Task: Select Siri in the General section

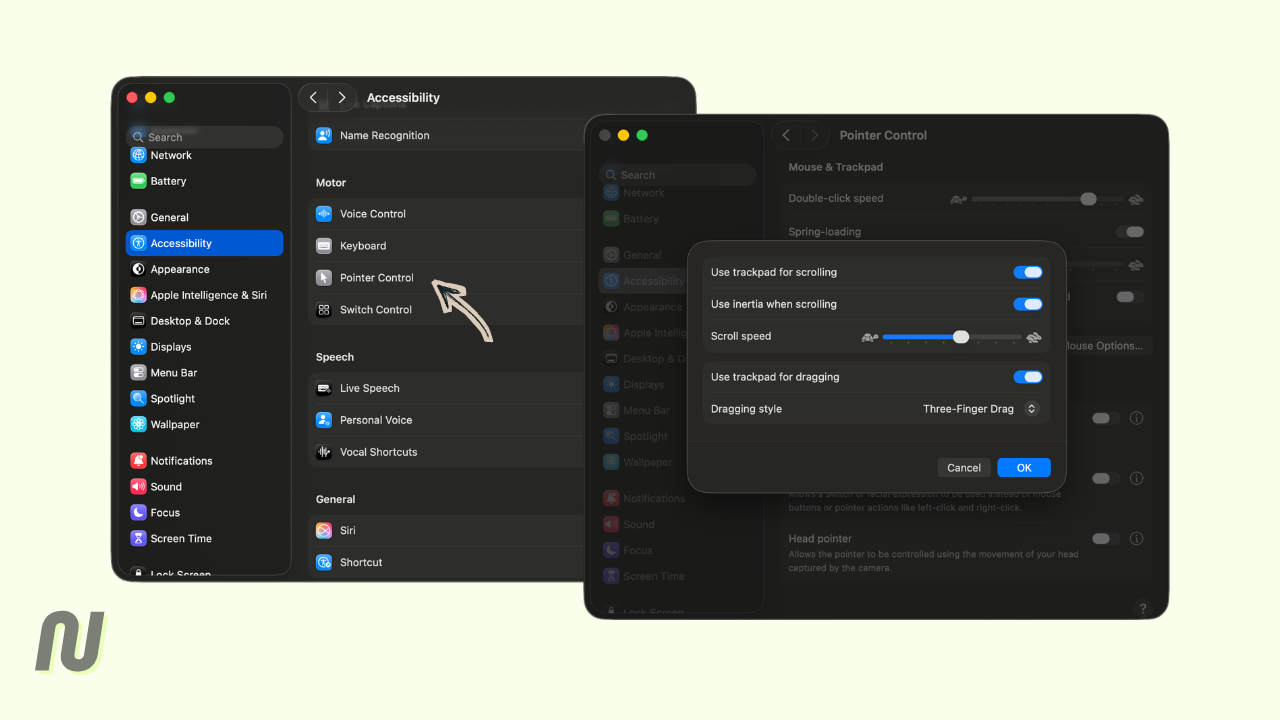Action: 349,530
